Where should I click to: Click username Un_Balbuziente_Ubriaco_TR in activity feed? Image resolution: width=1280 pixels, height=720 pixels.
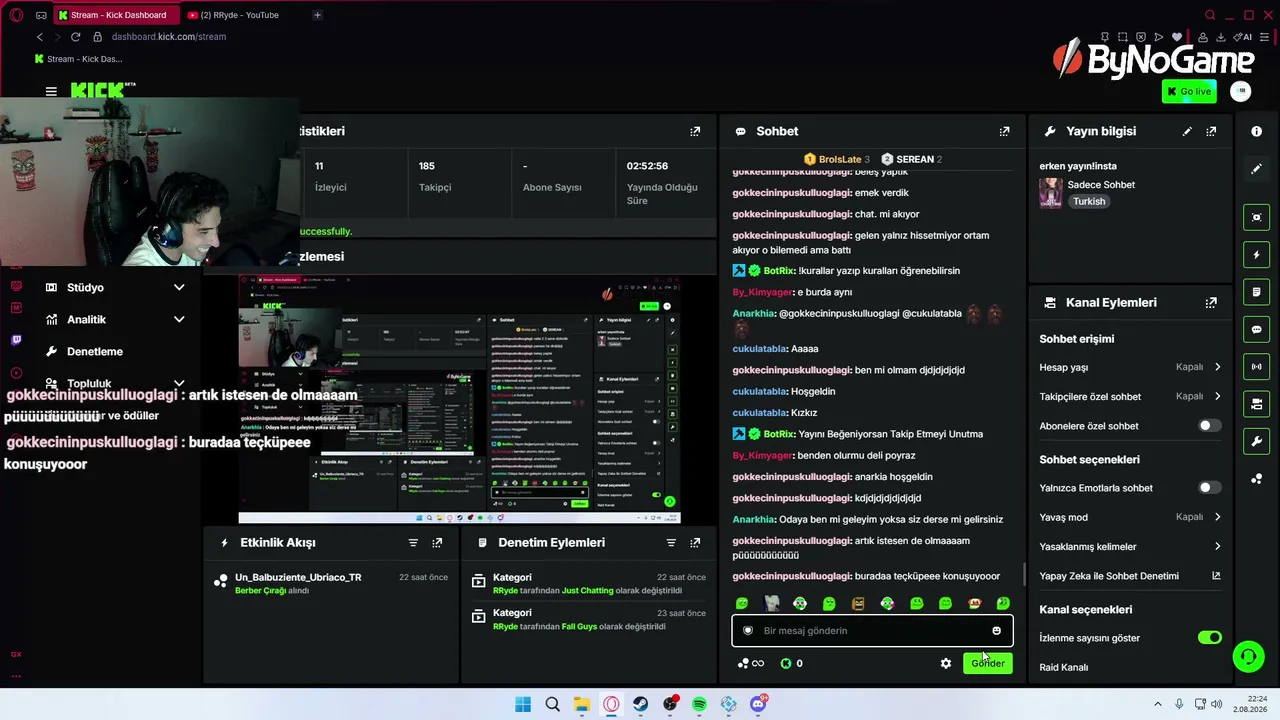[x=298, y=577]
